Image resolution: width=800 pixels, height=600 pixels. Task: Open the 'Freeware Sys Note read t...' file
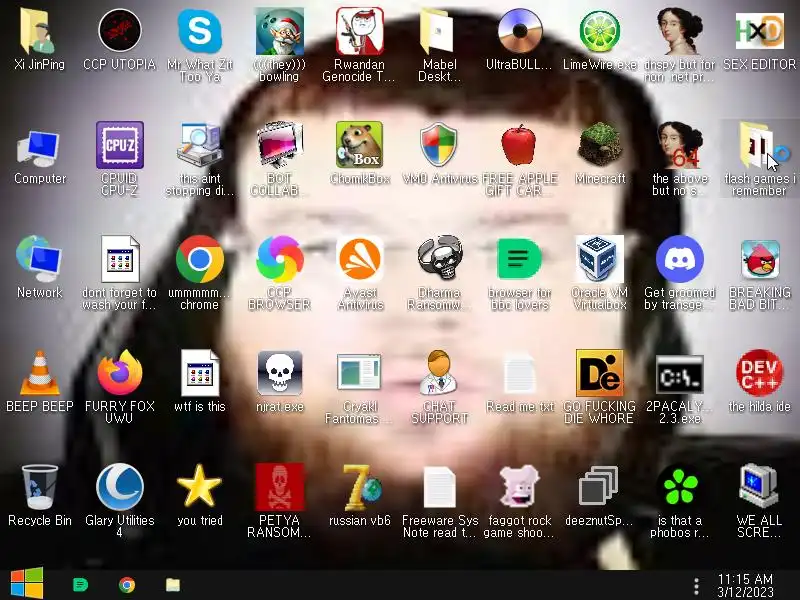pyautogui.click(x=439, y=488)
